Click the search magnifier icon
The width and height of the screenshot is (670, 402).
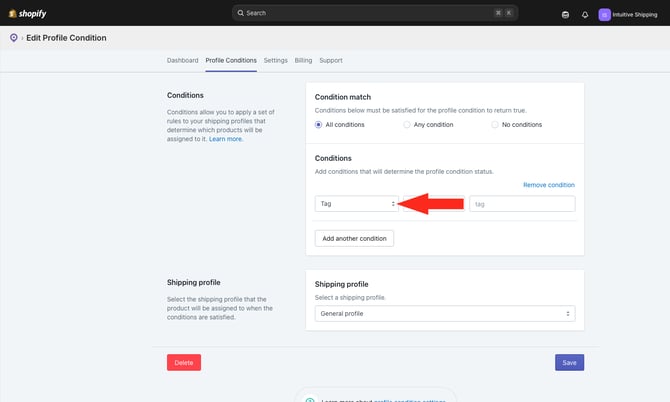click(x=241, y=13)
